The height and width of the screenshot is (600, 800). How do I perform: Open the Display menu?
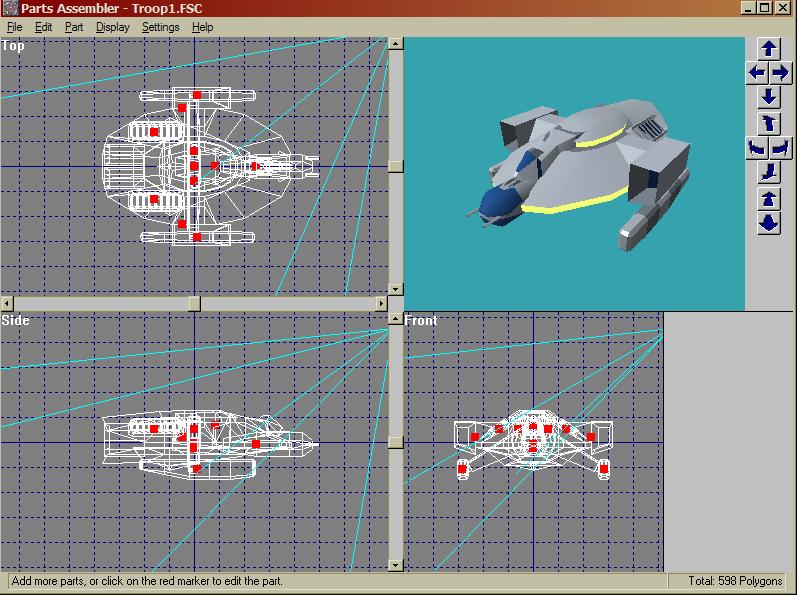pos(112,27)
